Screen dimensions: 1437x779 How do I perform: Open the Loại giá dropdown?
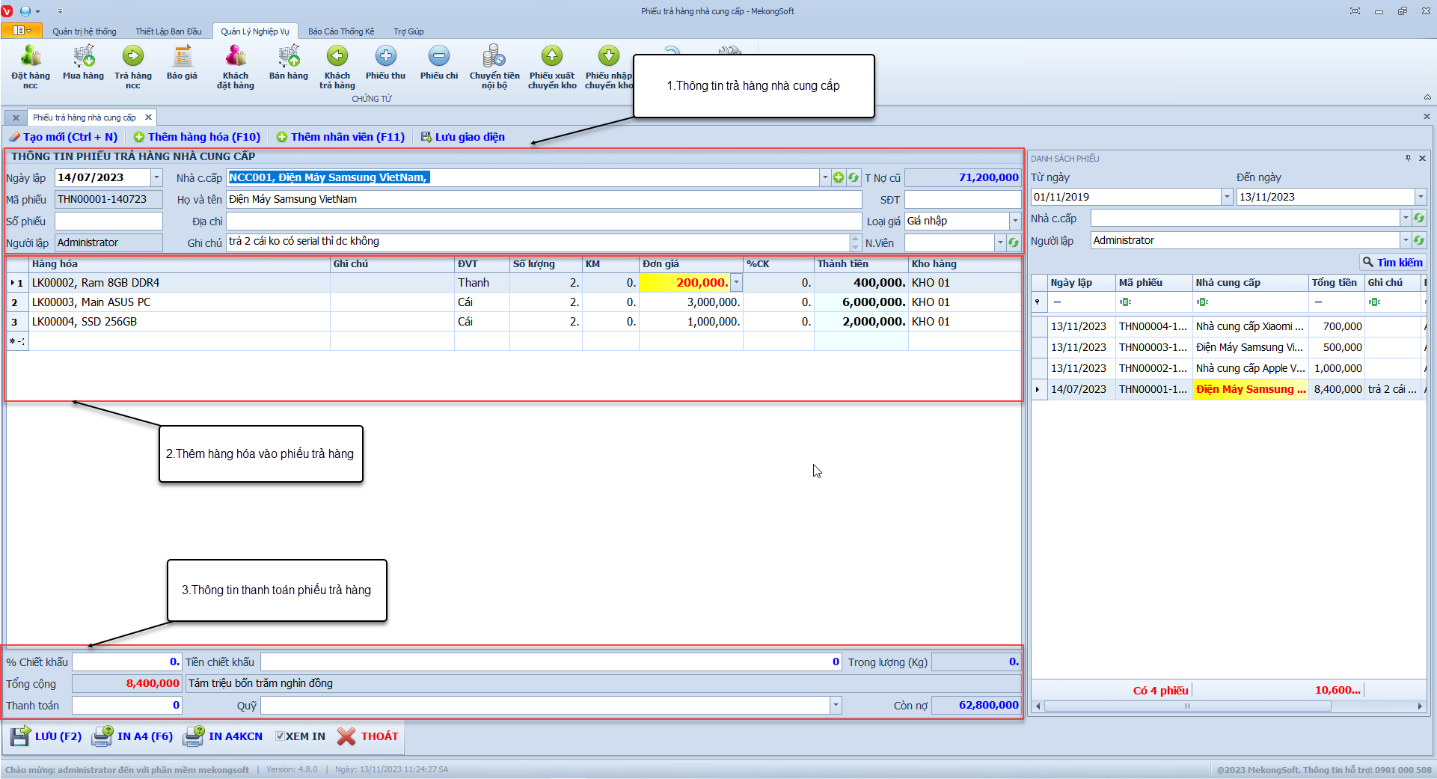coord(1014,221)
